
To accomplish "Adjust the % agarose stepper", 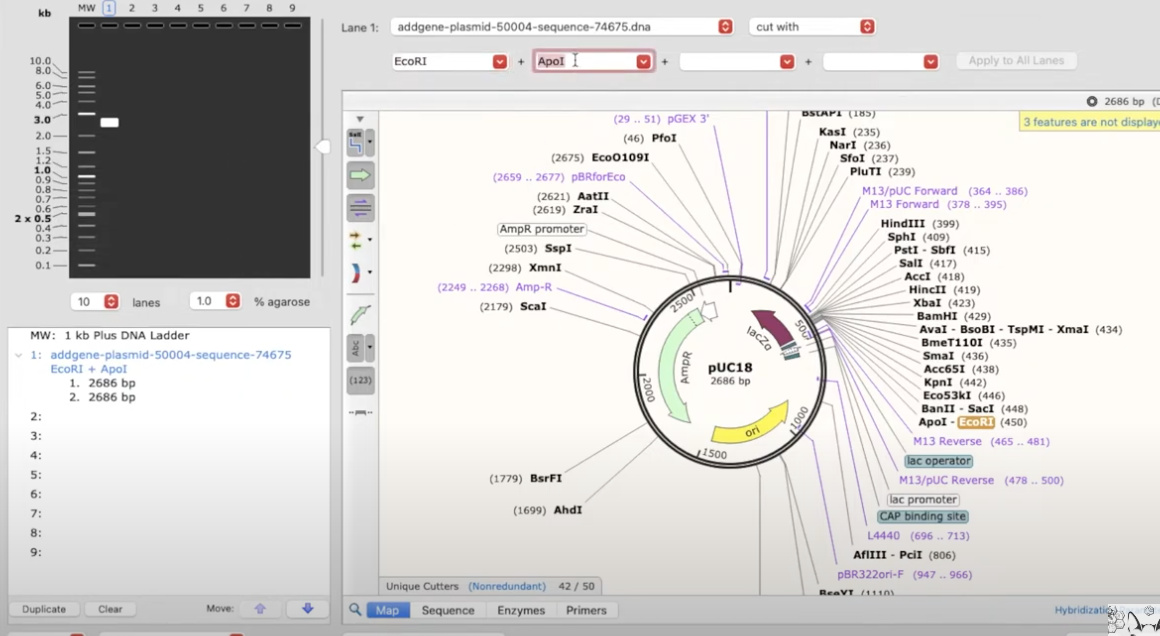I will [x=232, y=301].
